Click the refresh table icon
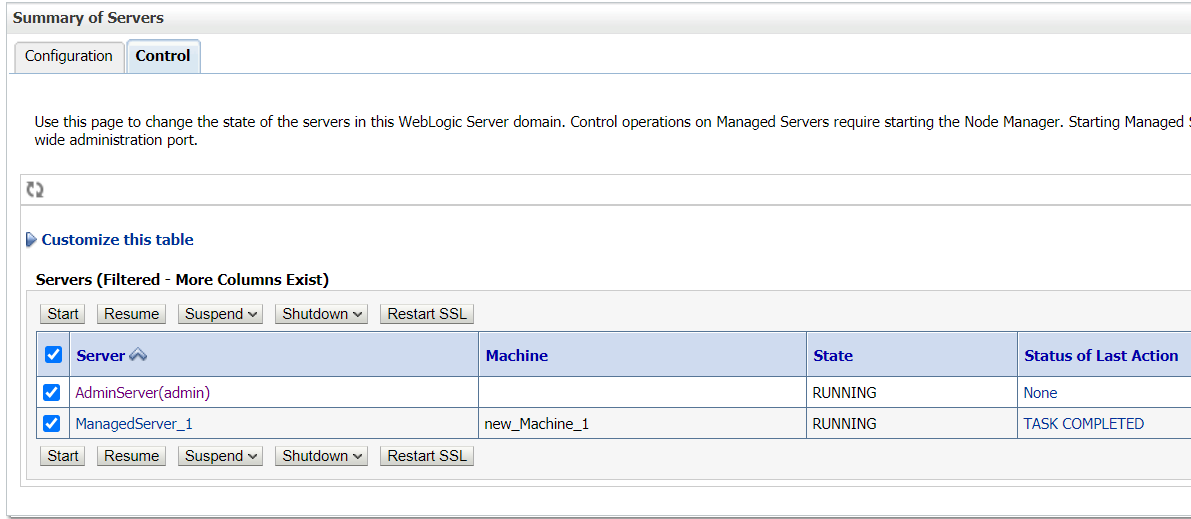Screen dimensions: 1191x519 coord(35,190)
